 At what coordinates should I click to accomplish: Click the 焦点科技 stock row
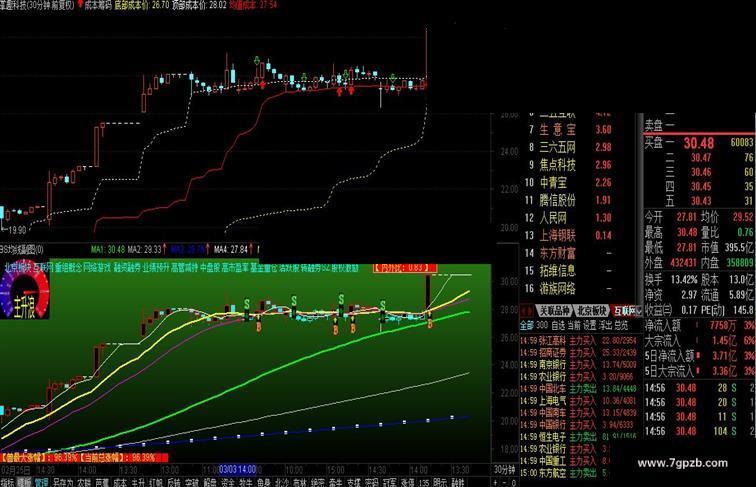click(569, 165)
